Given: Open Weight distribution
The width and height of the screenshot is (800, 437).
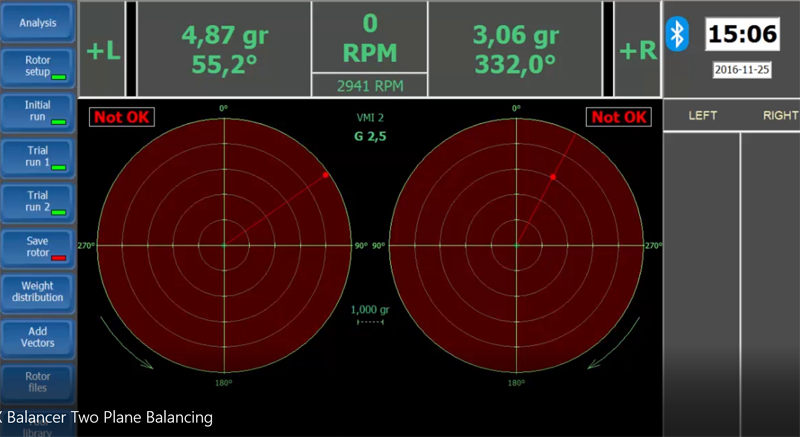Looking at the screenshot, I should click(x=38, y=291).
